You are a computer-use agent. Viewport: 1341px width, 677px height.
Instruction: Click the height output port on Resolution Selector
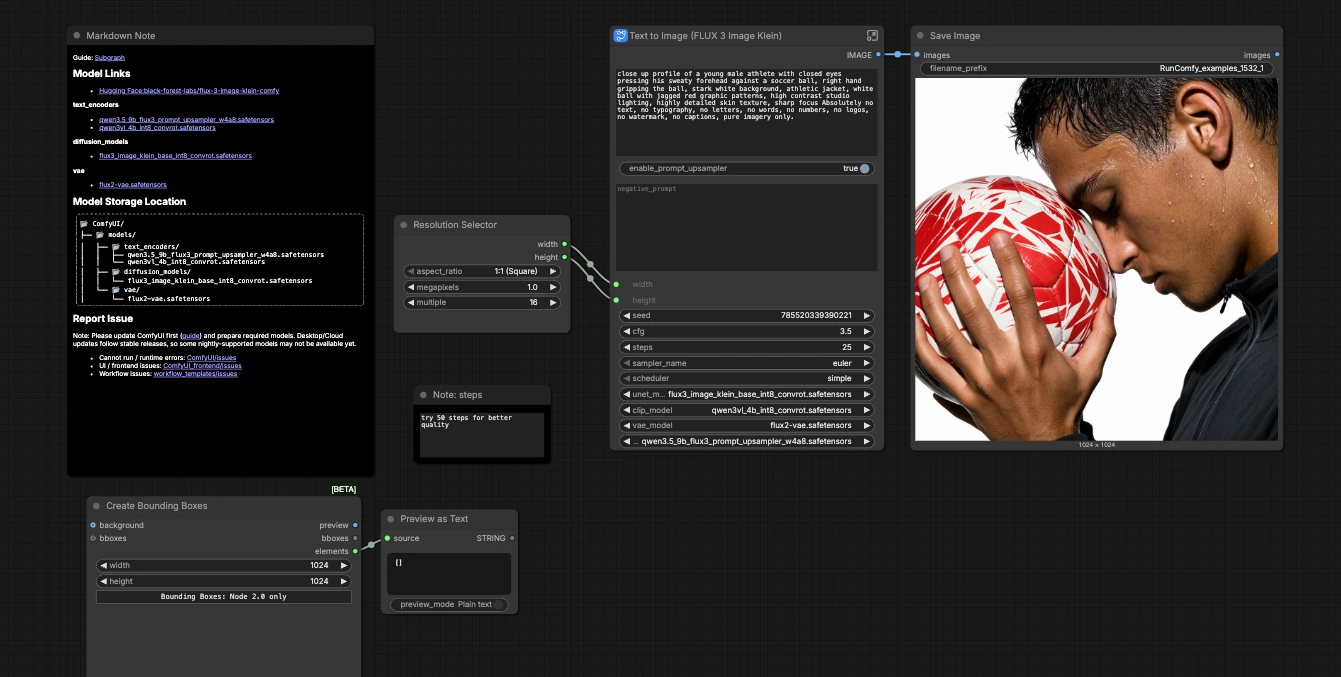(565, 257)
